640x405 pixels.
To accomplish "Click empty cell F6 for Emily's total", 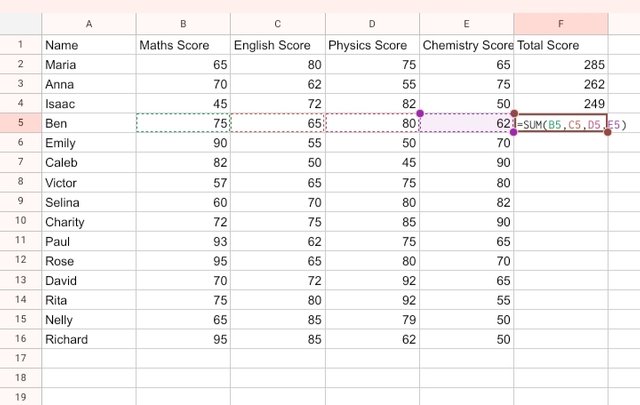I will pyautogui.click(x=560, y=143).
